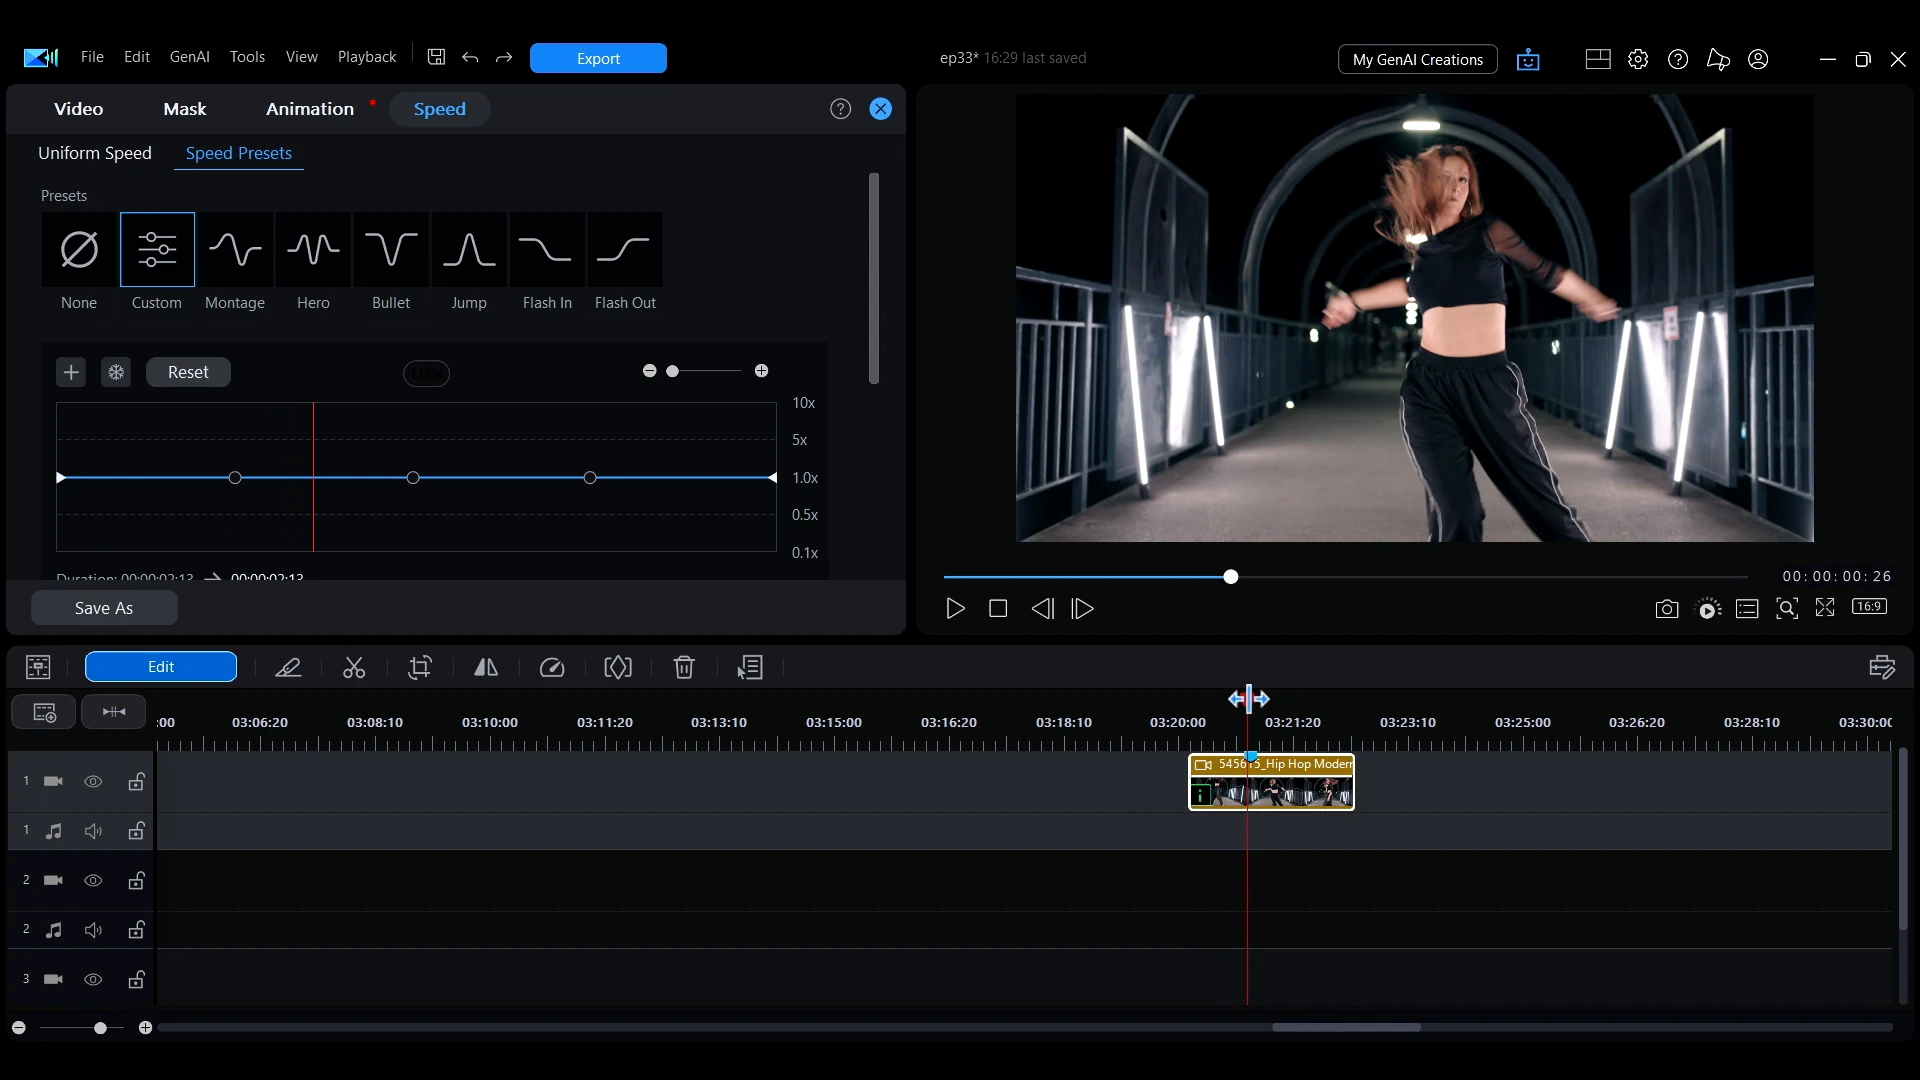
Task: Click the speed graph zoom slider handle
Action: point(673,371)
